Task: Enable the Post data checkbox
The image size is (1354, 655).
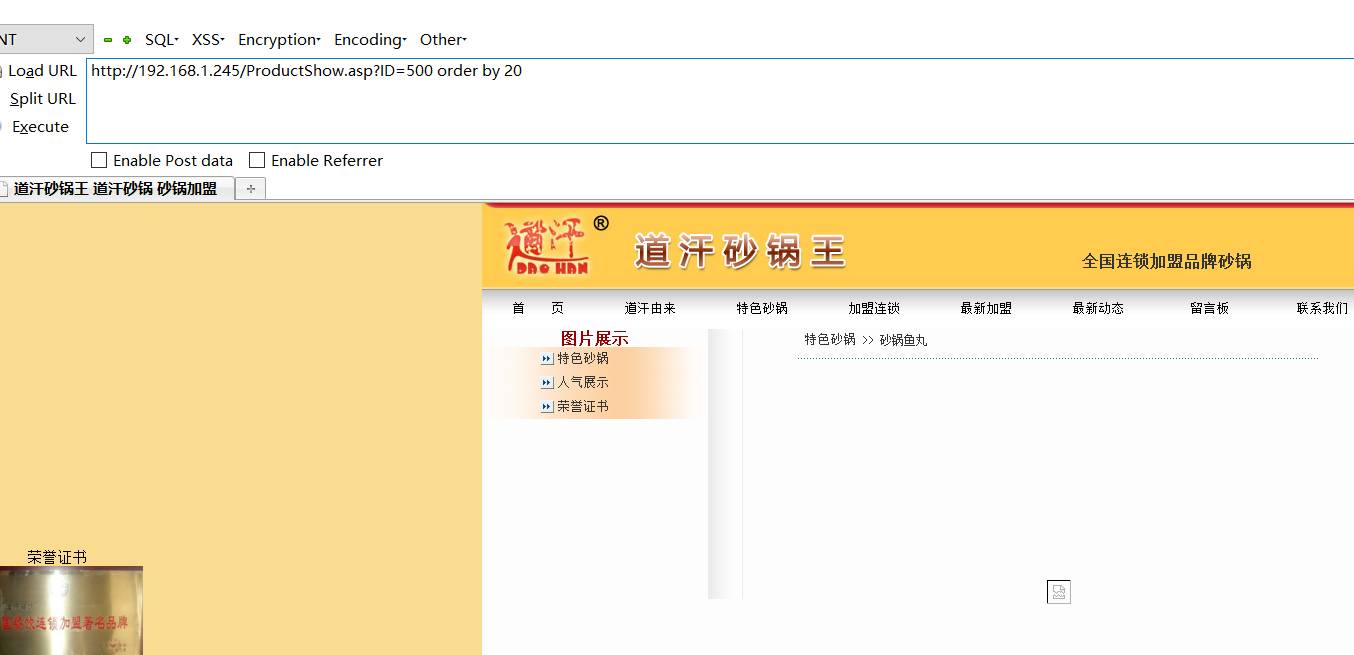Action: 99,160
